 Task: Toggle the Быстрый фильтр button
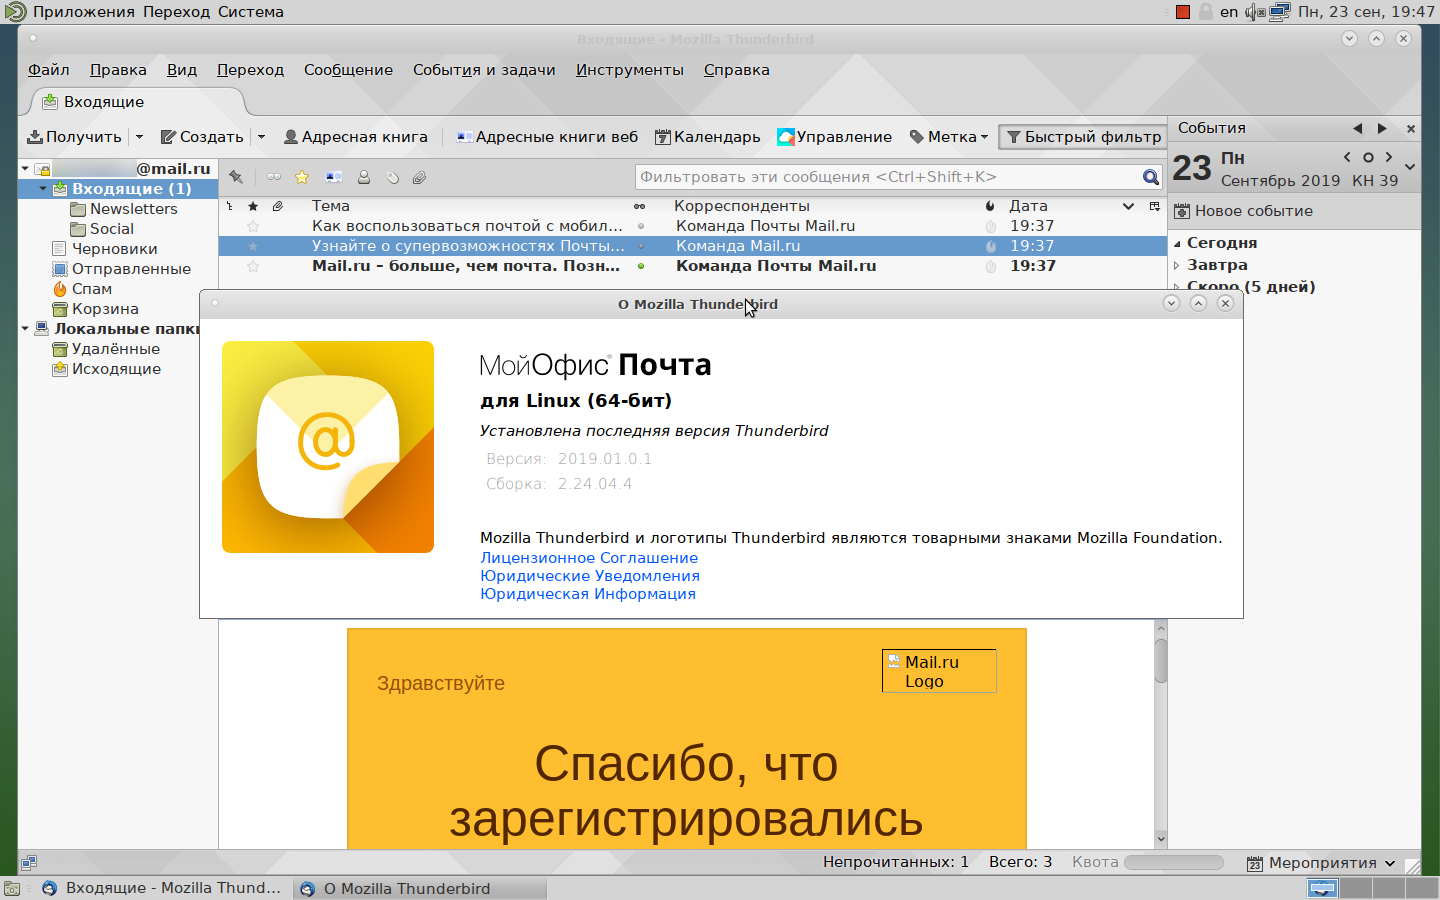[1083, 137]
